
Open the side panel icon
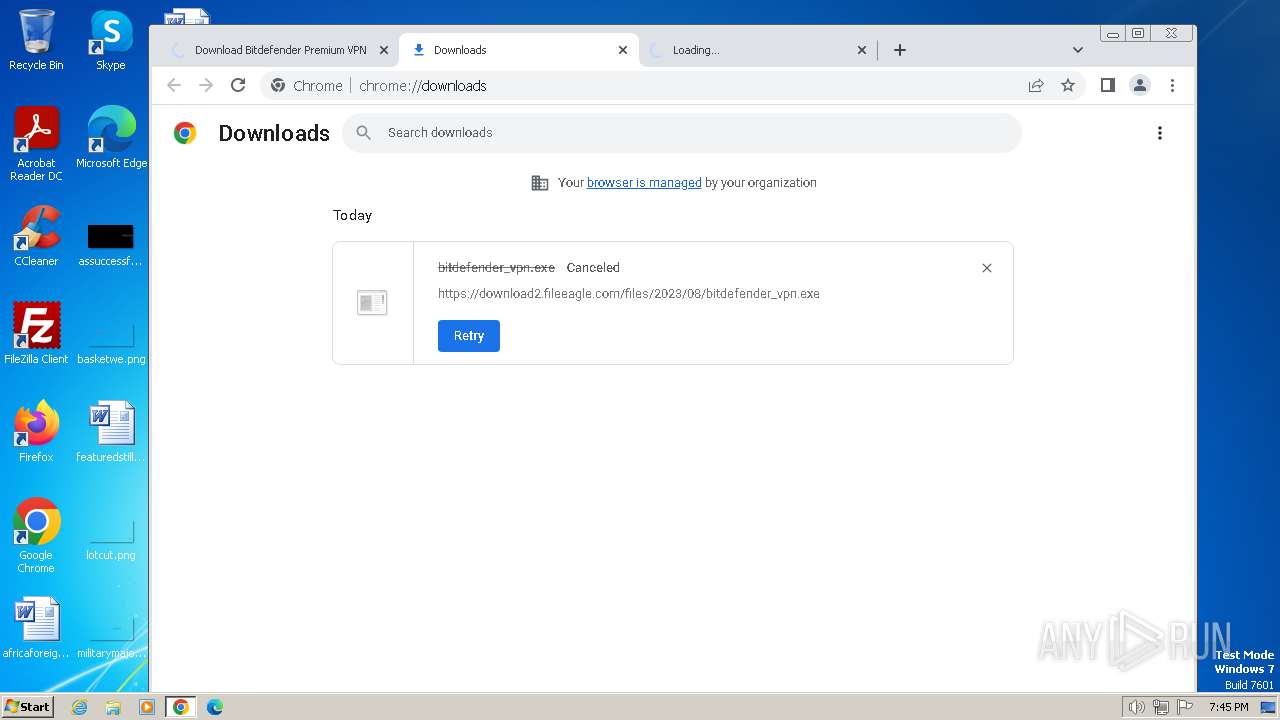coord(1107,85)
